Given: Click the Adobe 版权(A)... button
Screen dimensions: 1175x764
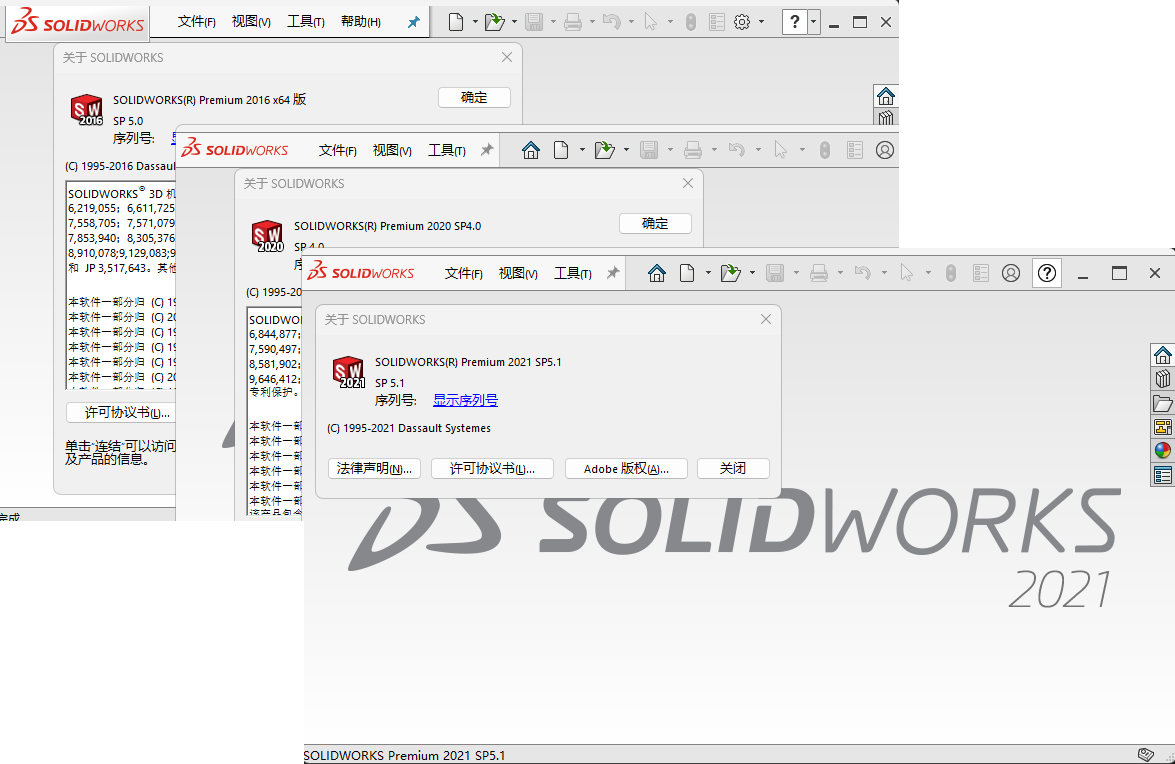Looking at the screenshot, I should [x=626, y=468].
